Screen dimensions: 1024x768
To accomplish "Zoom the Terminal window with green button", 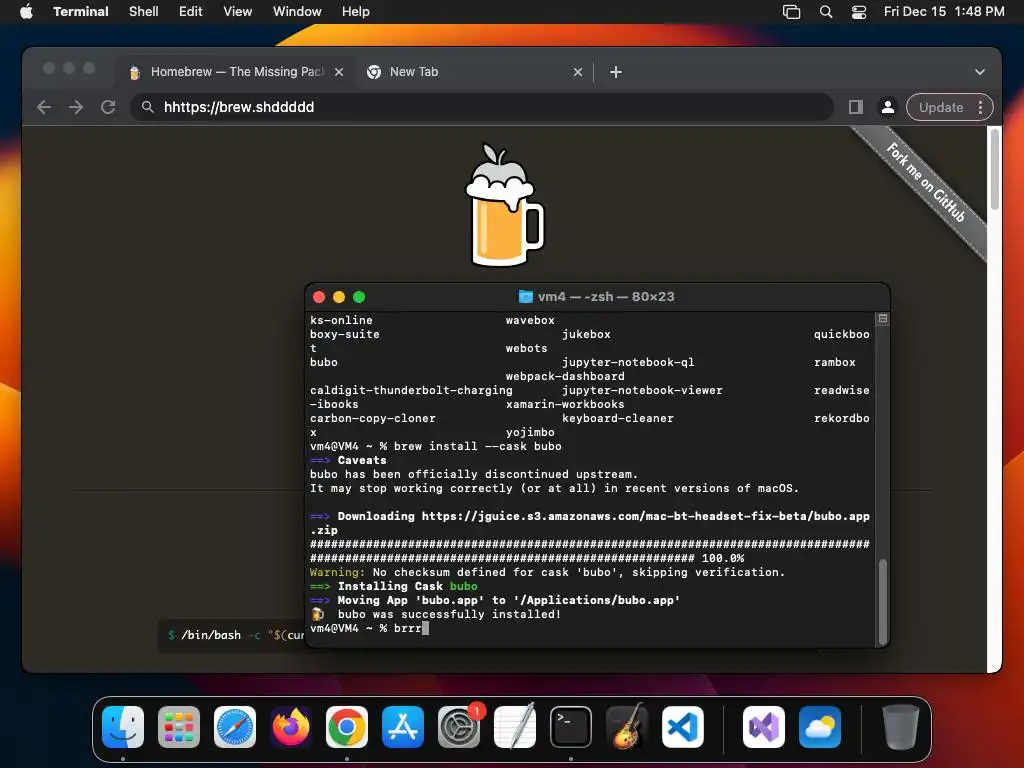I will [359, 297].
